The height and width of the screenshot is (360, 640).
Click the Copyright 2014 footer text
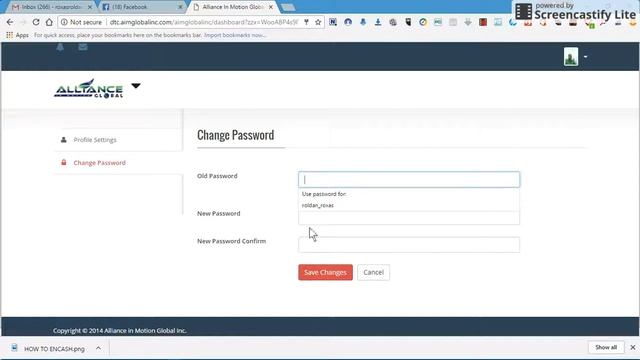click(x=120, y=331)
